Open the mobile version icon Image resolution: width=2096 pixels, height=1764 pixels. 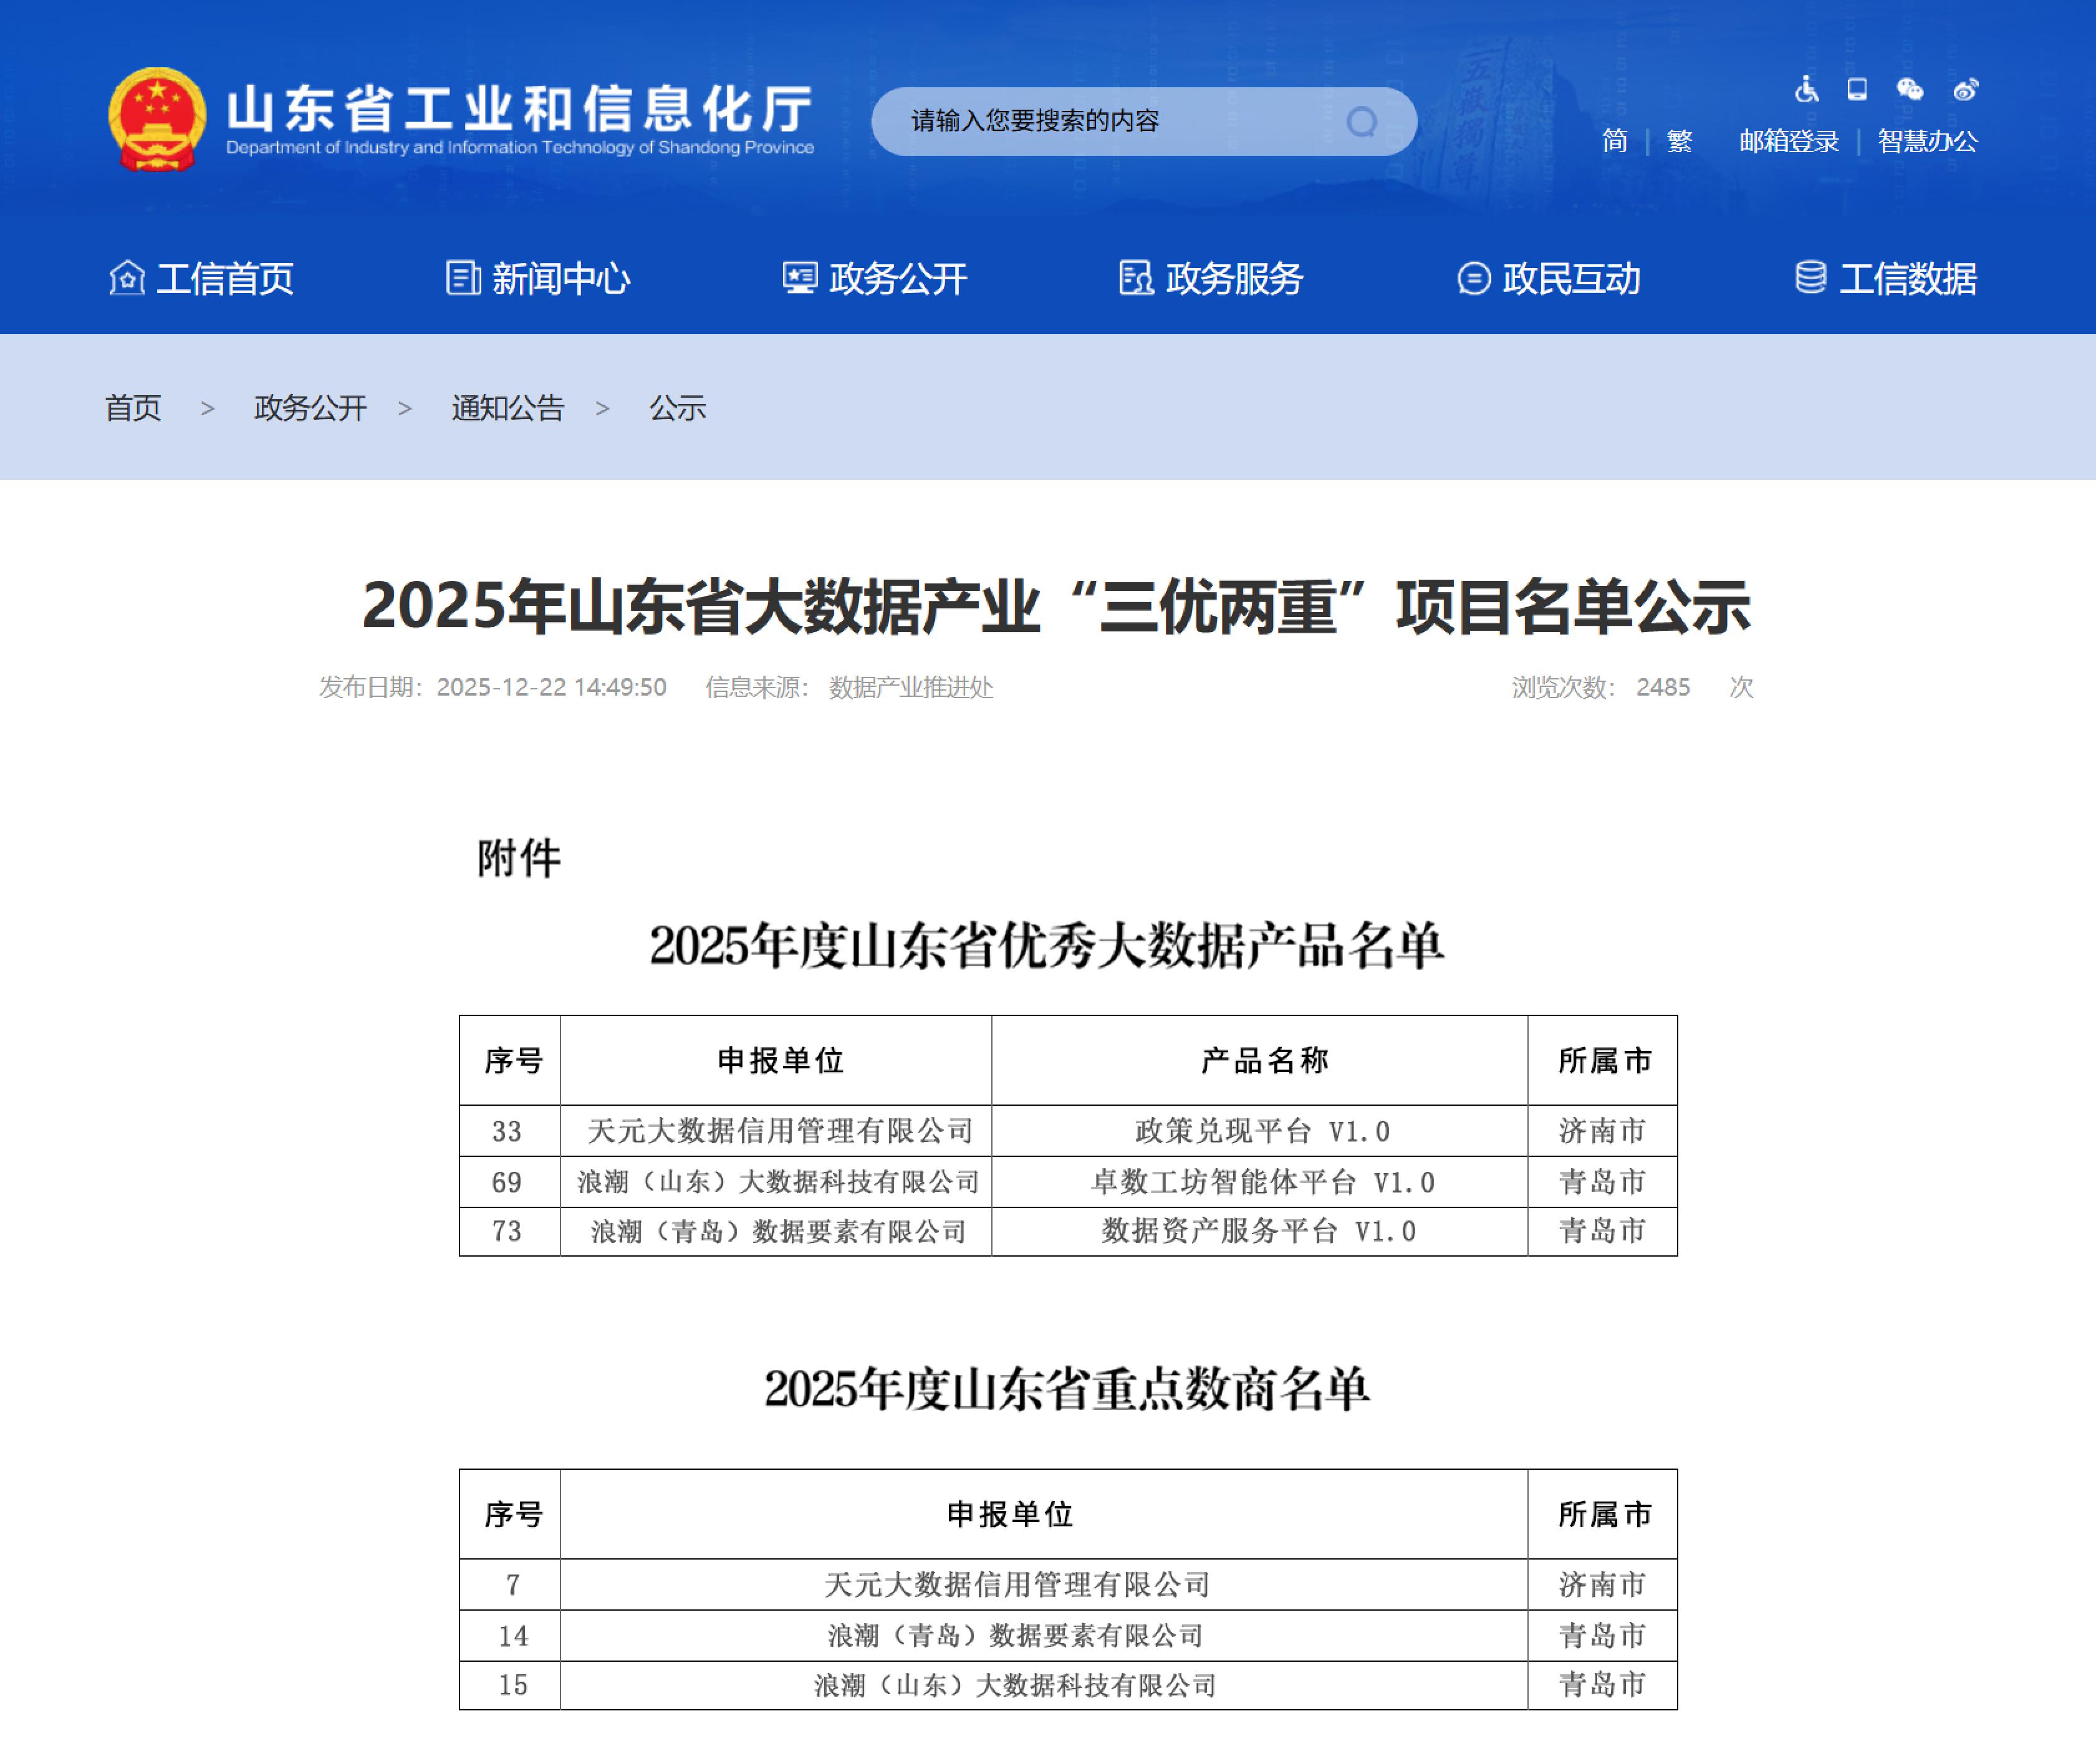[x=1857, y=90]
